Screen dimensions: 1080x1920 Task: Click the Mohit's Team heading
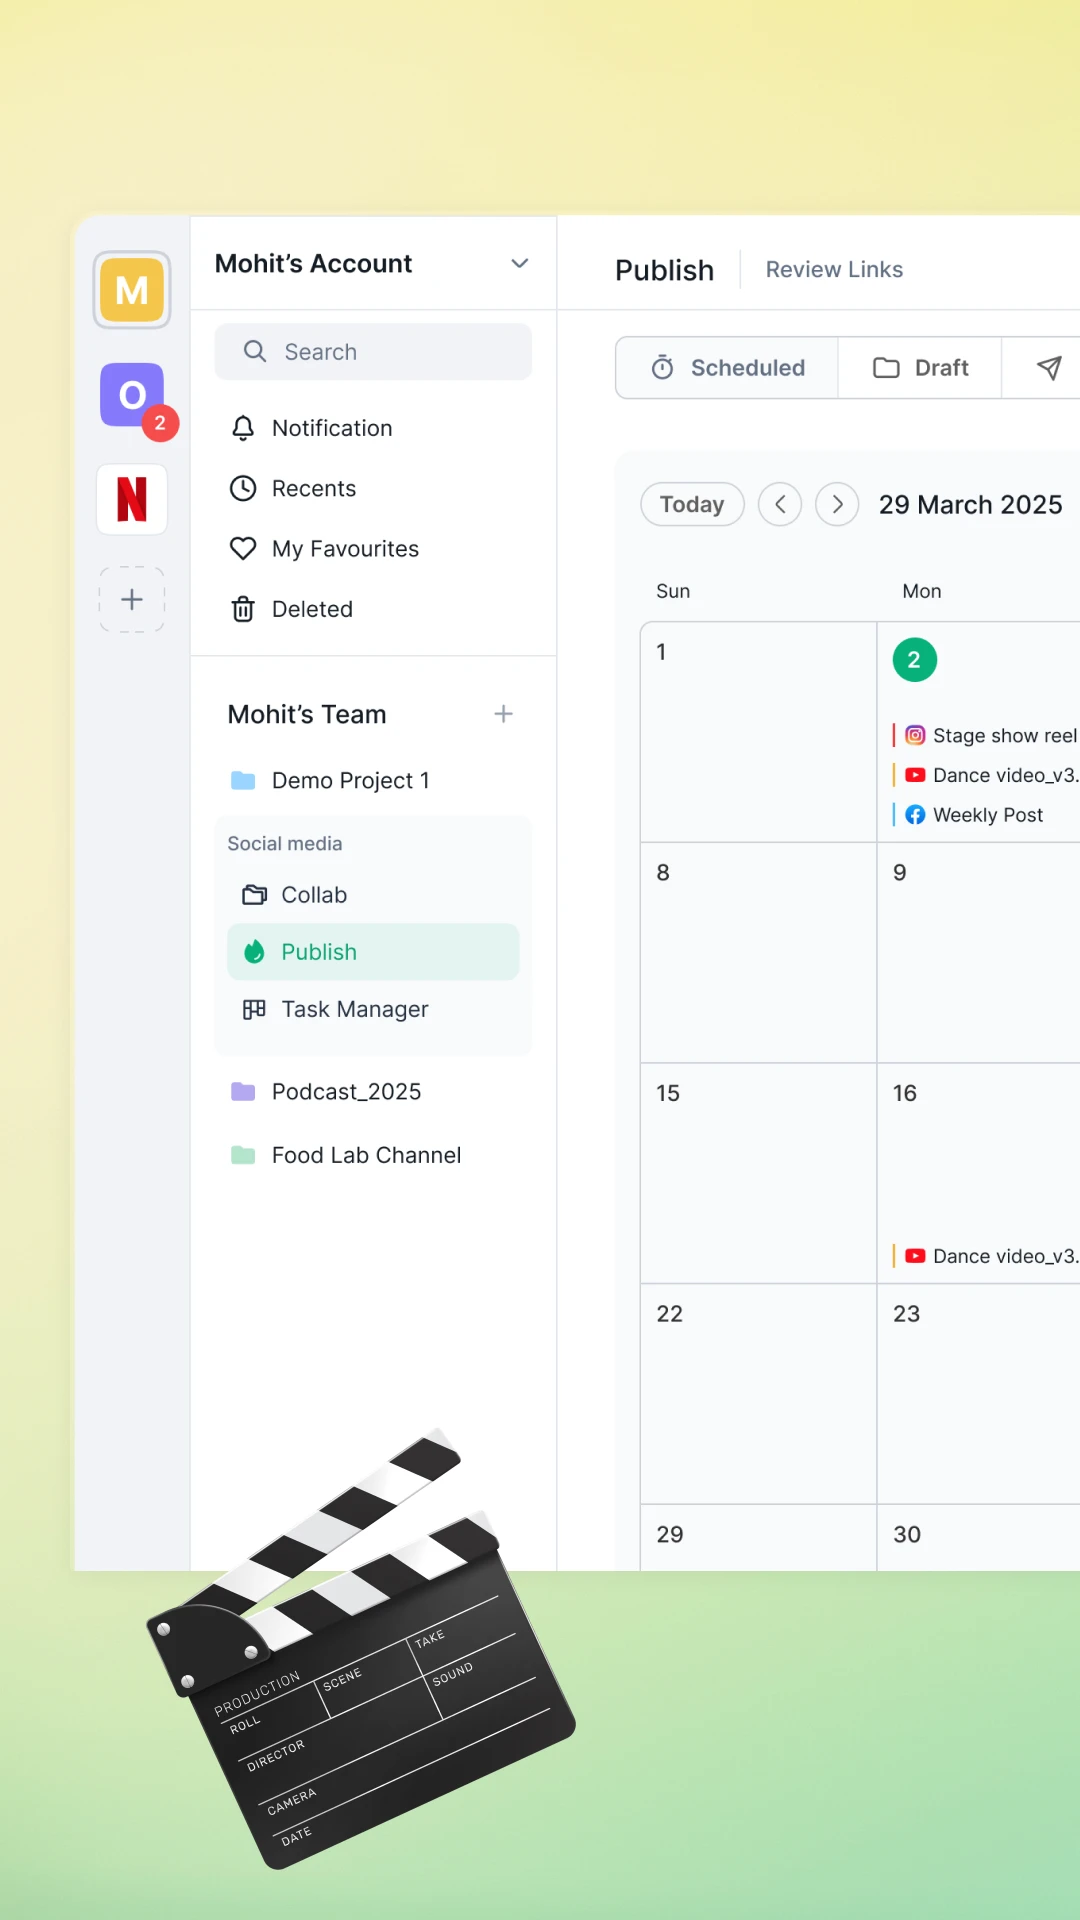307,714
